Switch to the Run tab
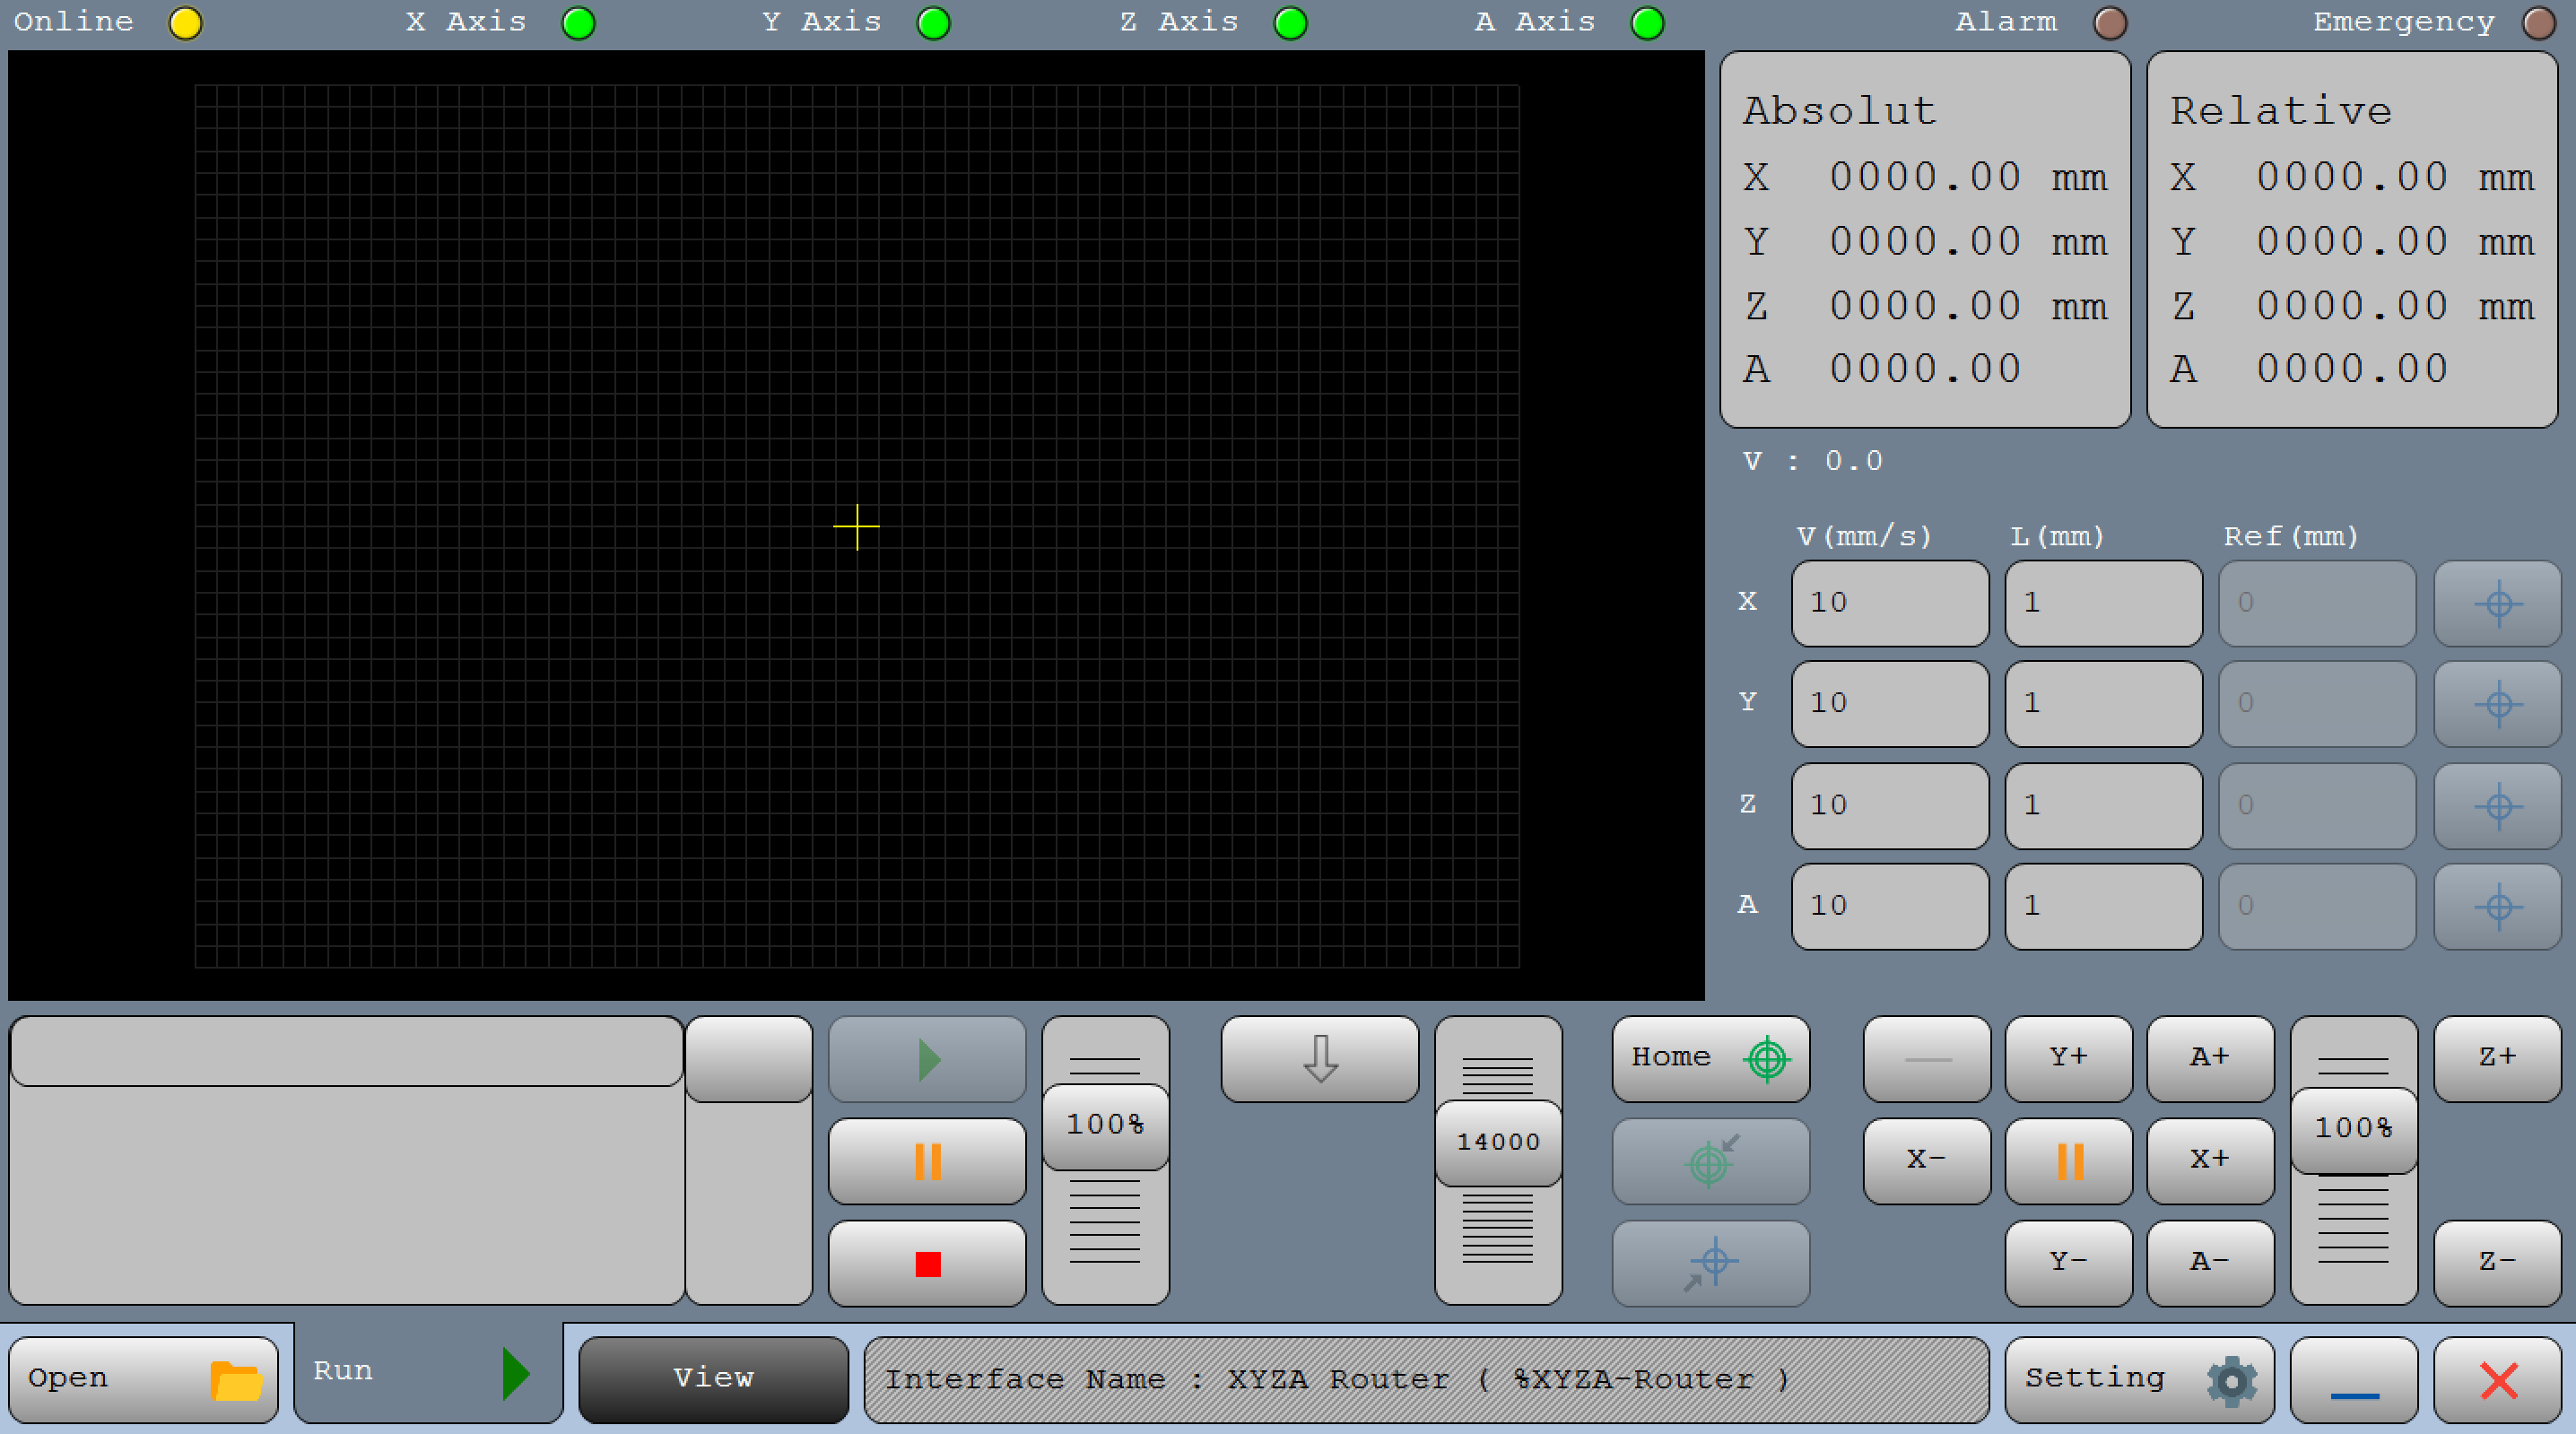Screen dimensions: 2576x1434 coord(428,1372)
